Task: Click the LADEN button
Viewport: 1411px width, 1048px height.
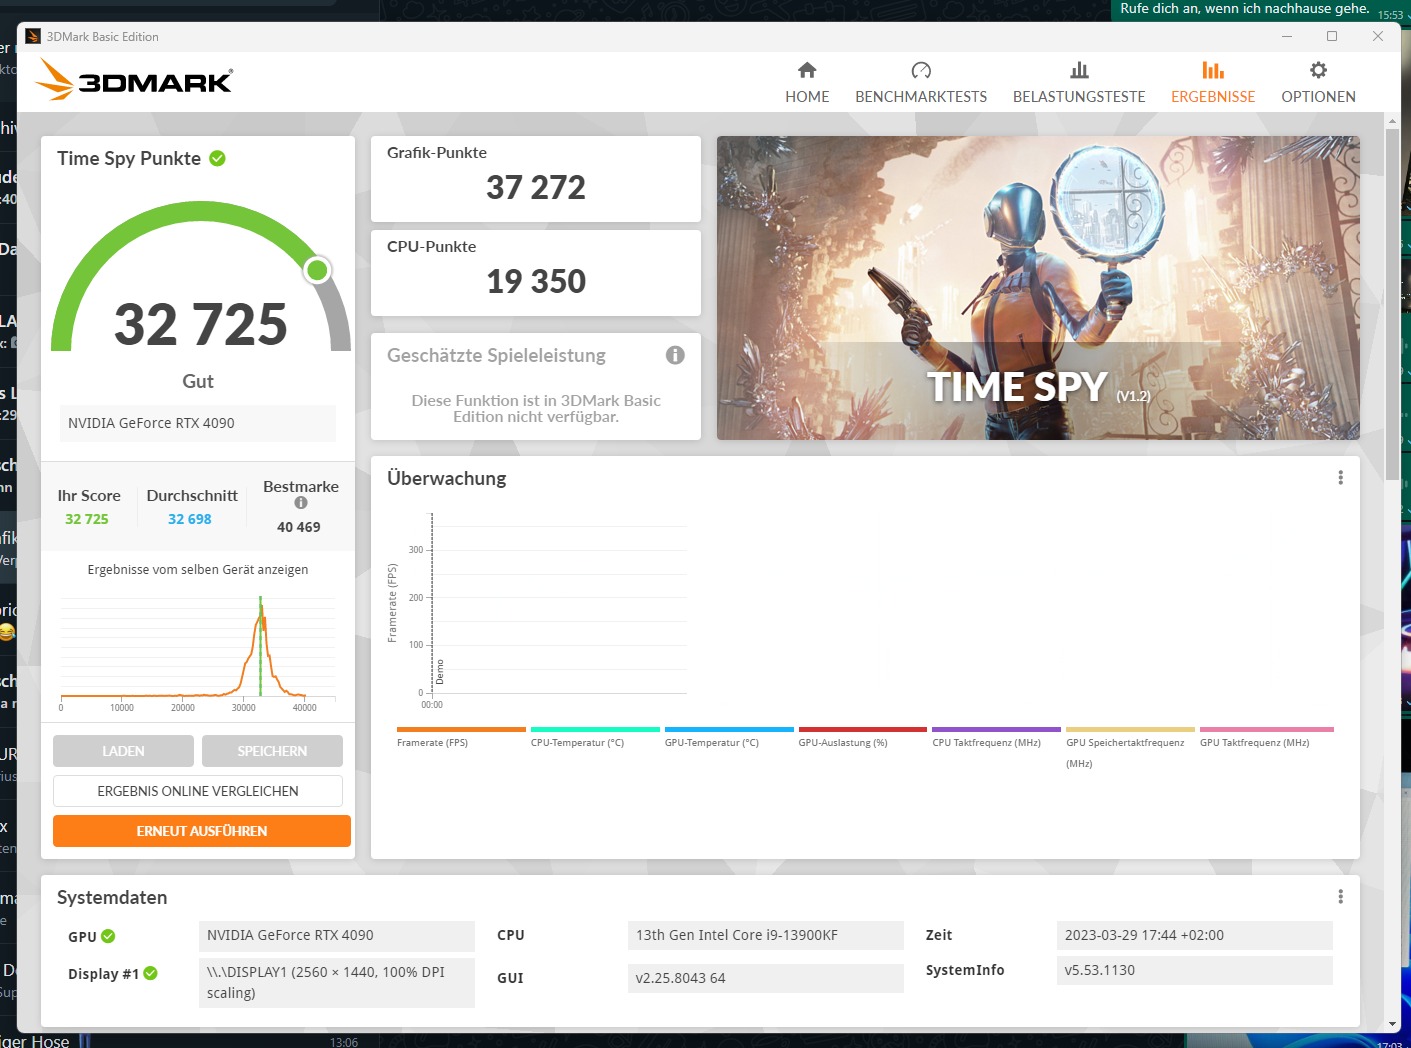Action: (123, 751)
